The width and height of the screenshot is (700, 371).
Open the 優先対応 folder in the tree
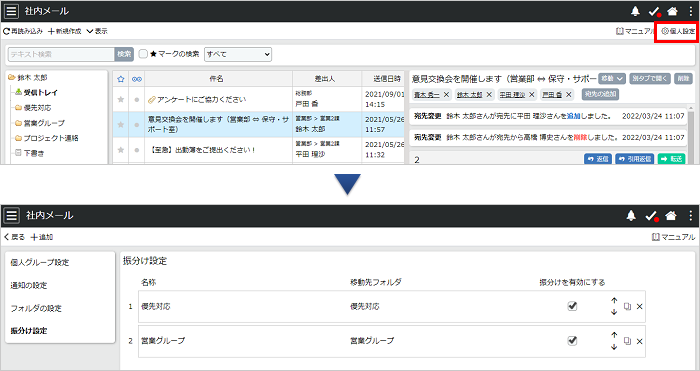[33, 108]
